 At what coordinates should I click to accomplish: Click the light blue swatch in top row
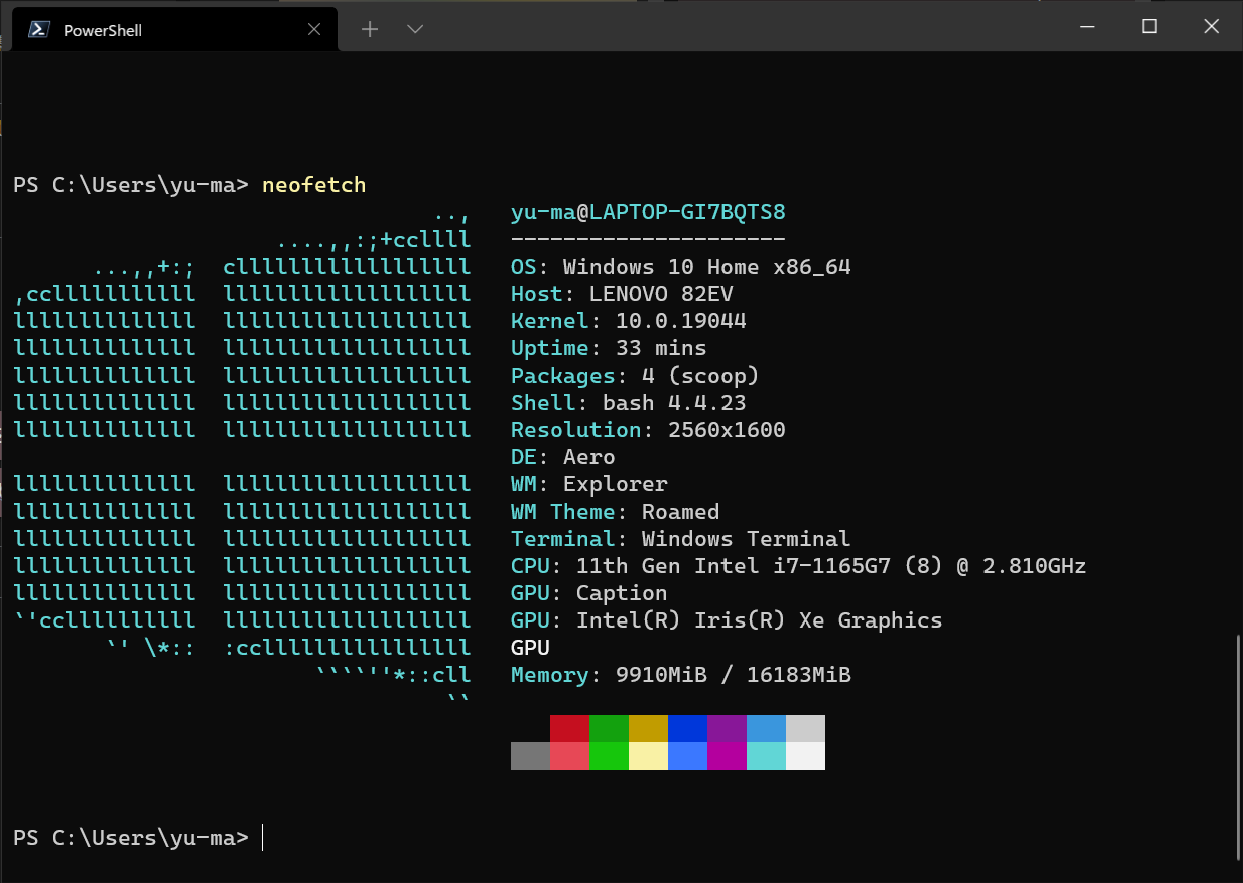click(x=766, y=728)
